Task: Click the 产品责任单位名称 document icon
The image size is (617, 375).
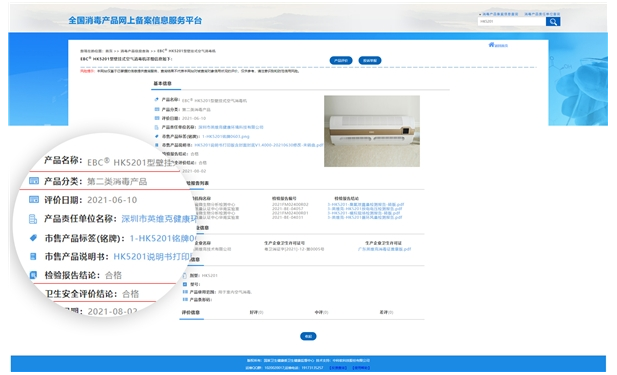Action: click(x=33, y=219)
